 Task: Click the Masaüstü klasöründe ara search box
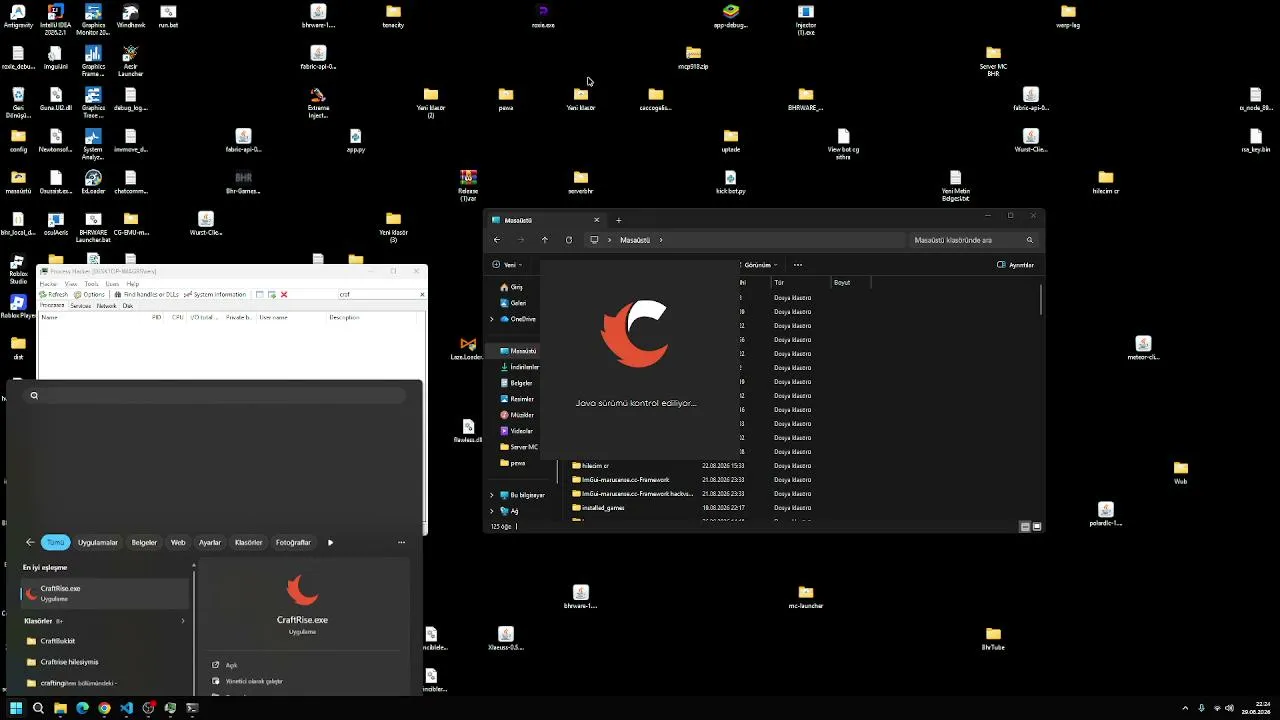point(973,240)
